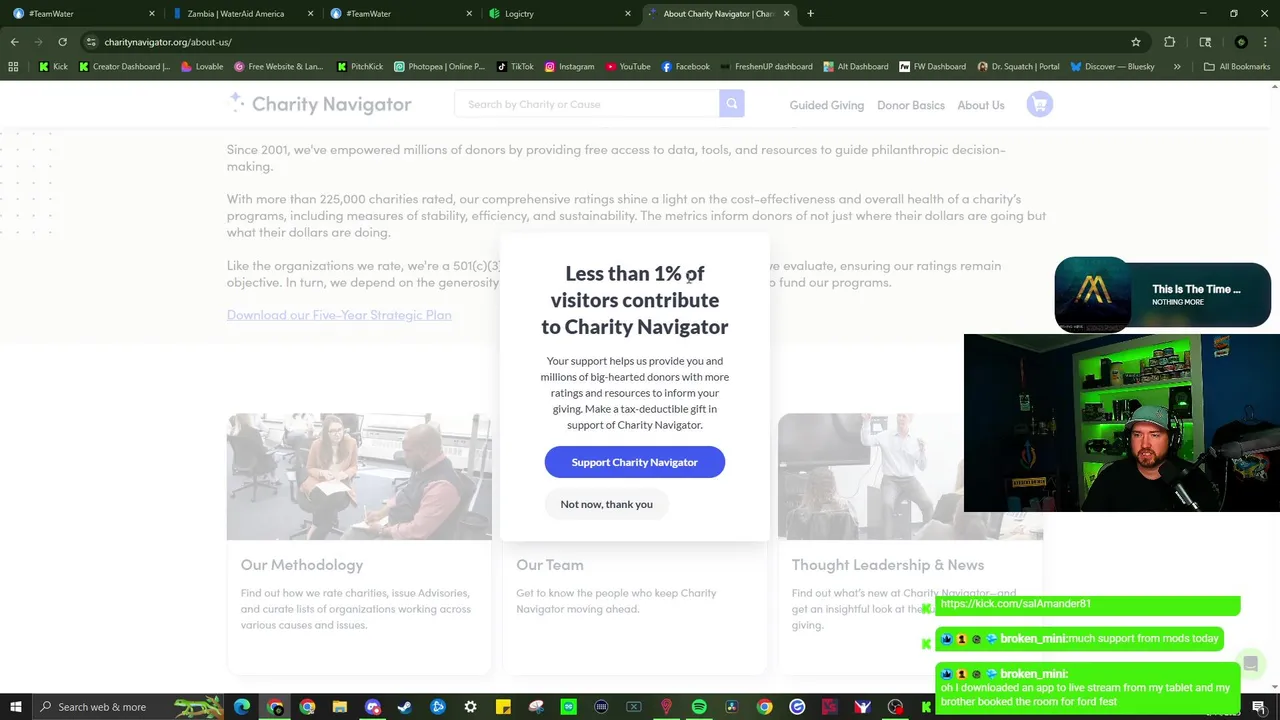Open the Windows Start menu
This screenshot has height=720, width=1280.
point(15,707)
